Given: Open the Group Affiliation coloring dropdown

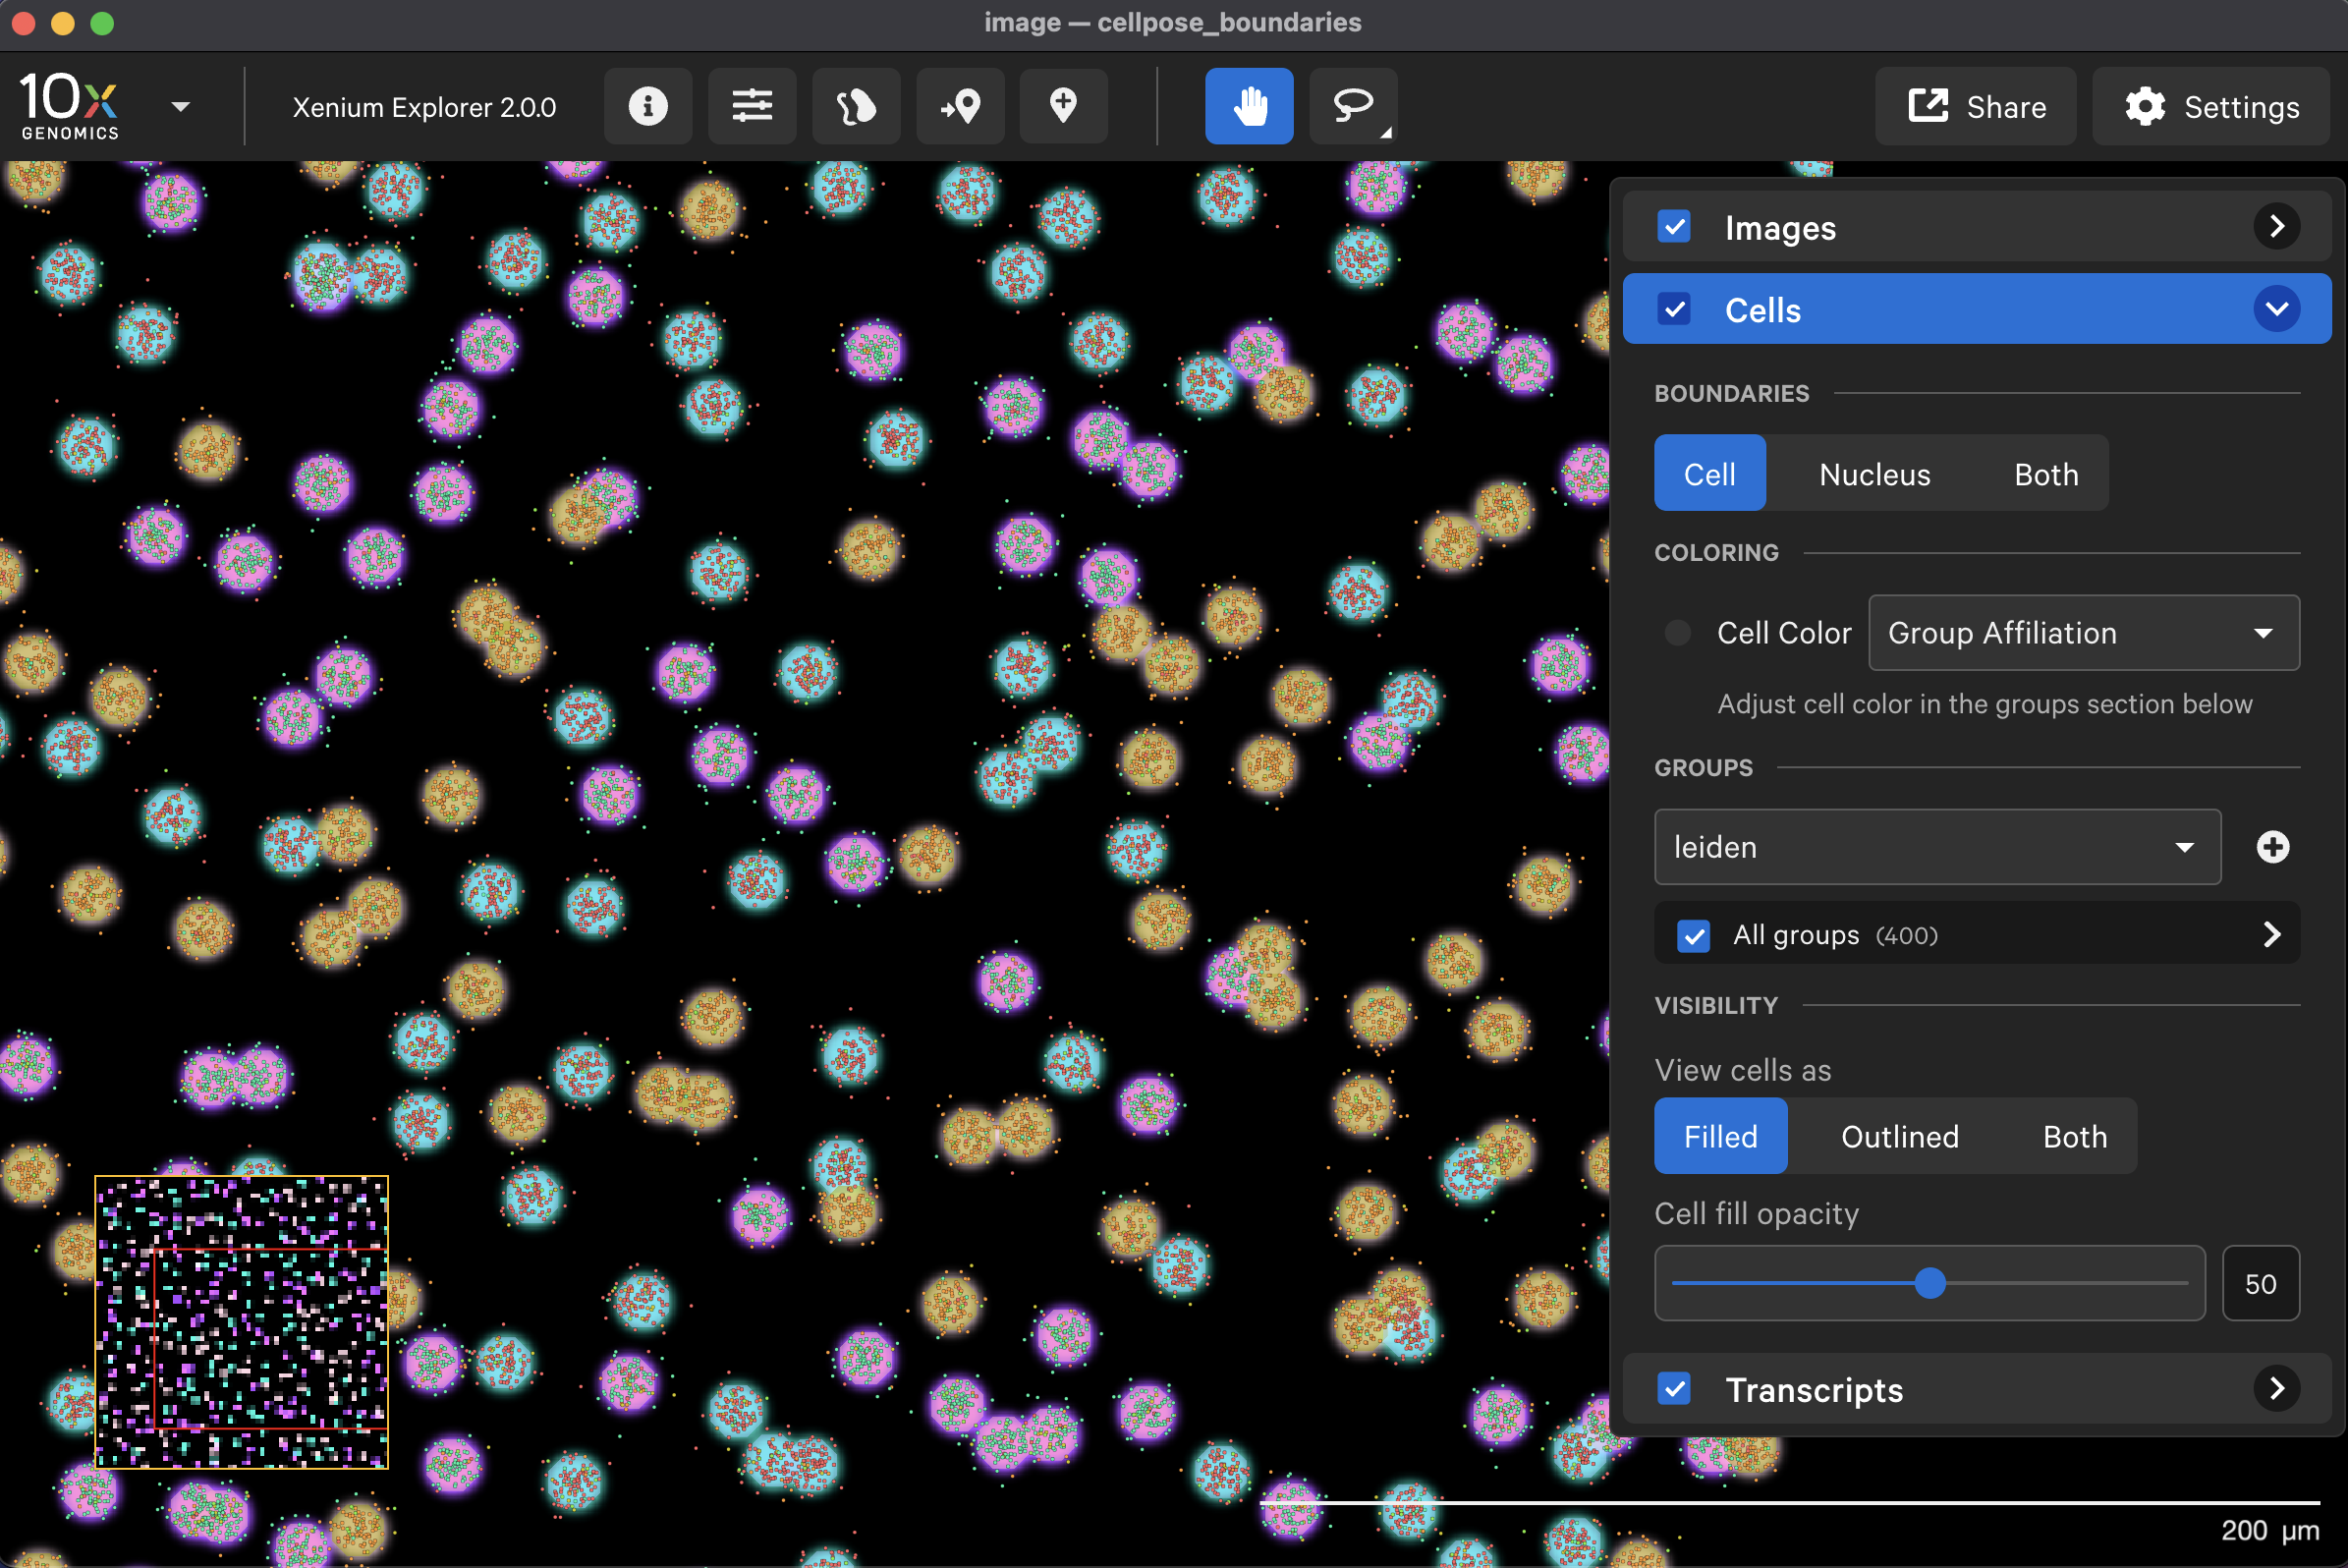Looking at the screenshot, I should pyautogui.click(x=2083, y=633).
